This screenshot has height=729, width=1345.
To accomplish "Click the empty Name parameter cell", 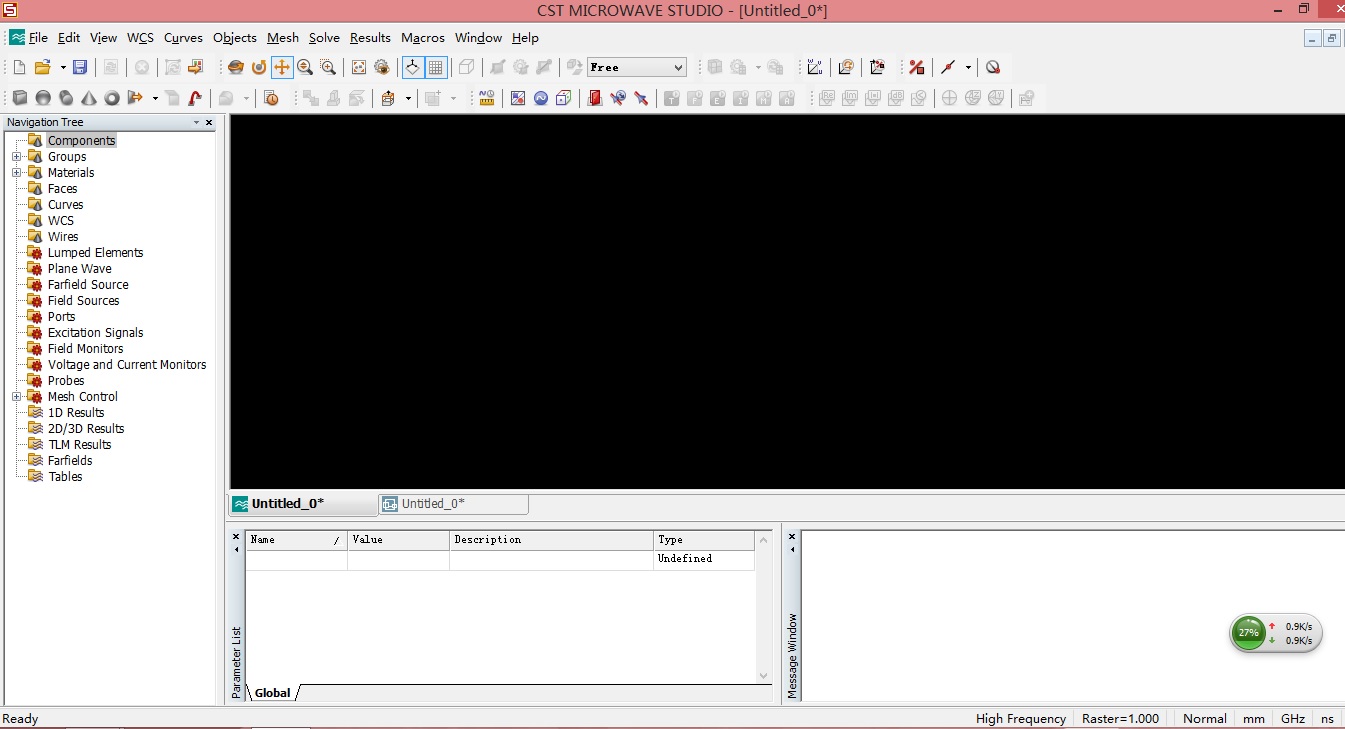I will (297, 560).
